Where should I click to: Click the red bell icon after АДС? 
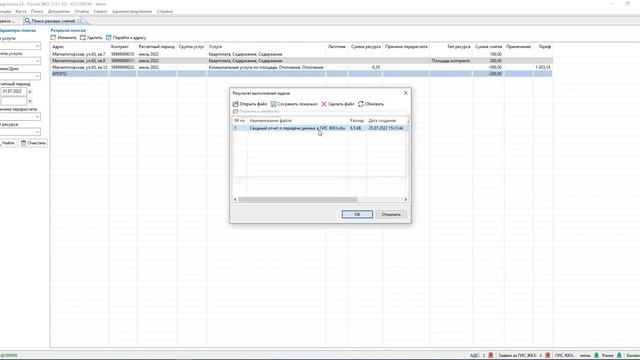(x=491, y=356)
